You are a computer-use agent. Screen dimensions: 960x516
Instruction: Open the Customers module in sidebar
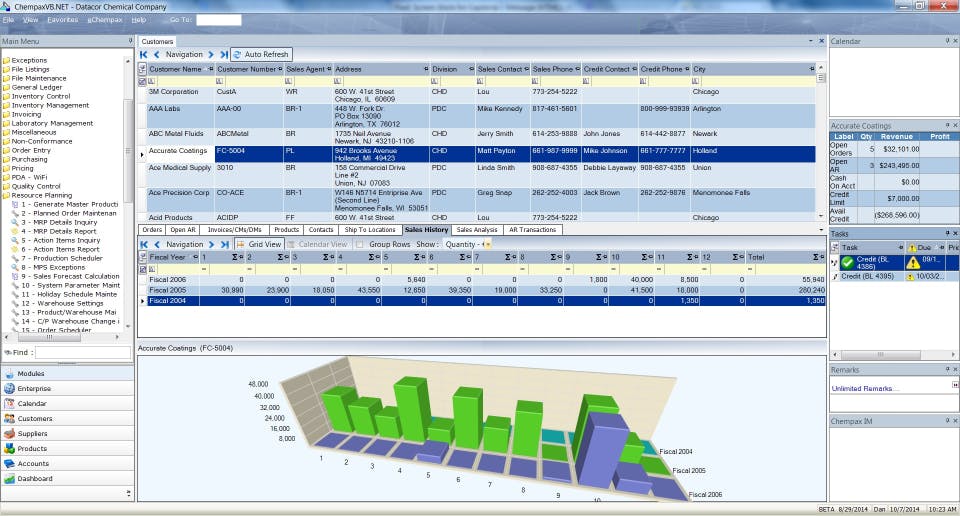pyautogui.click(x=67, y=419)
